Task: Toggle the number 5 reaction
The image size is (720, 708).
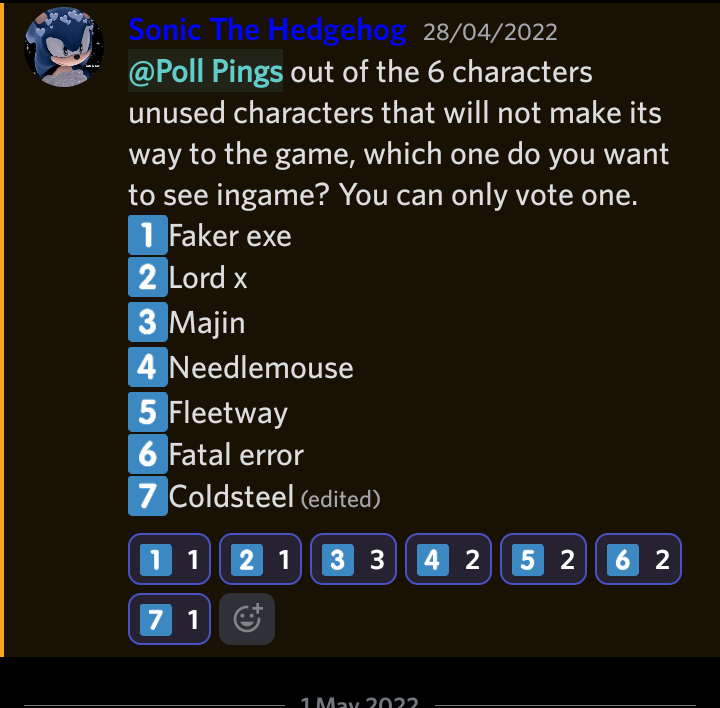Action: click(x=542, y=560)
